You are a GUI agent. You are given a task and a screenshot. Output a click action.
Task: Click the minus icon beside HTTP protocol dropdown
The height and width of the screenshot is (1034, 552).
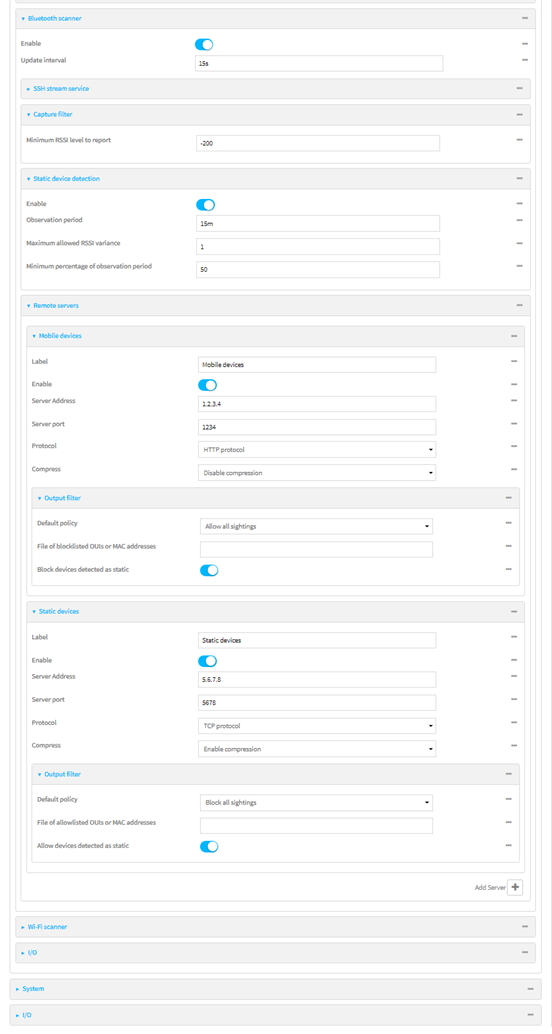click(x=514, y=446)
